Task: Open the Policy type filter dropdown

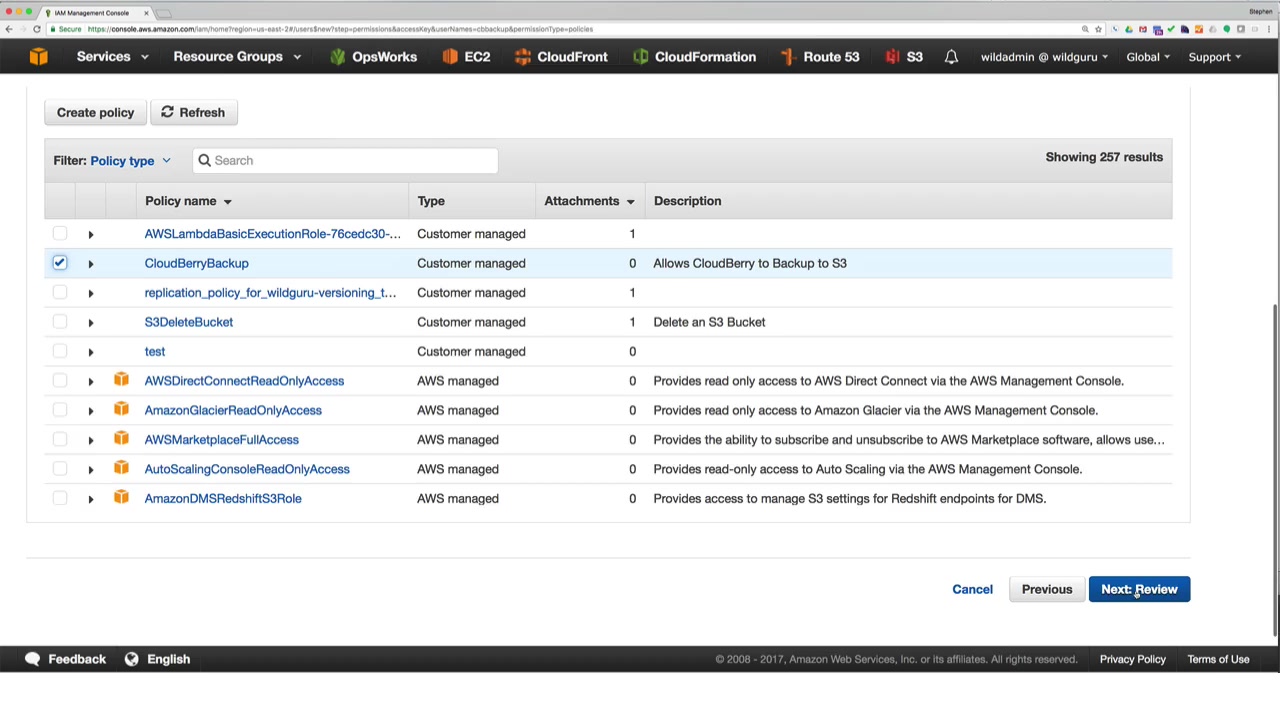Action: pyautogui.click(x=130, y=161)
